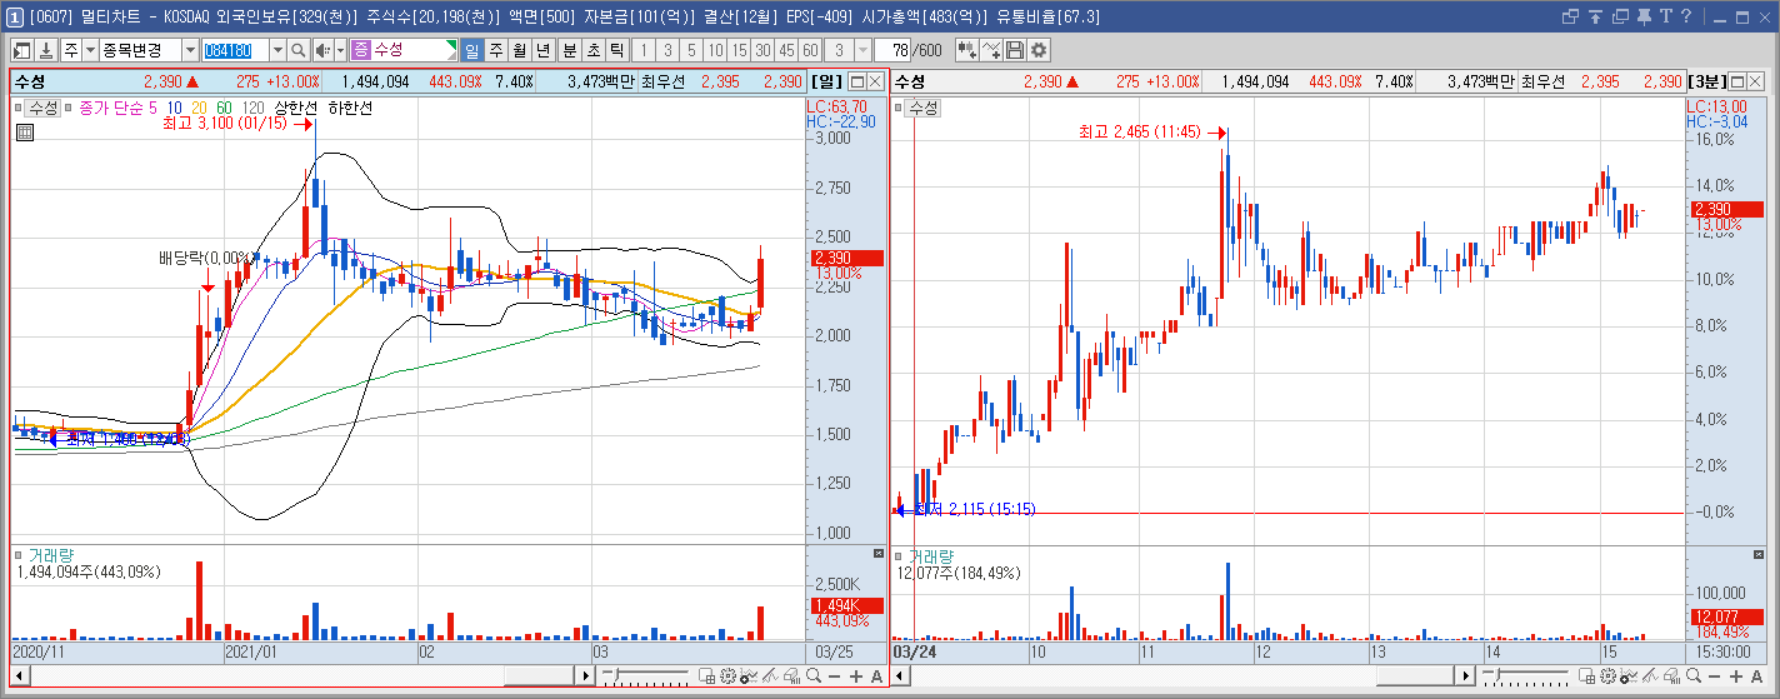The width and height of the screenshot is (1780, 699).
Task: Click the add candlestick chart icon
Action: pos(966,50)
